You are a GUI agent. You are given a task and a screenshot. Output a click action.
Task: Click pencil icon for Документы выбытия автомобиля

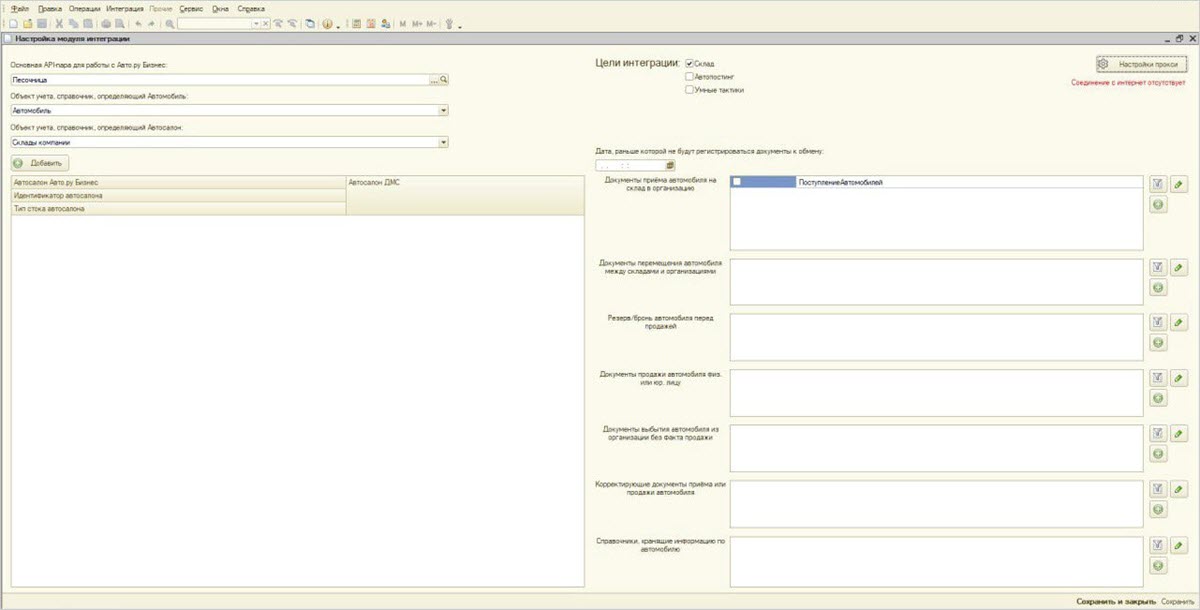coord(1178,433)
